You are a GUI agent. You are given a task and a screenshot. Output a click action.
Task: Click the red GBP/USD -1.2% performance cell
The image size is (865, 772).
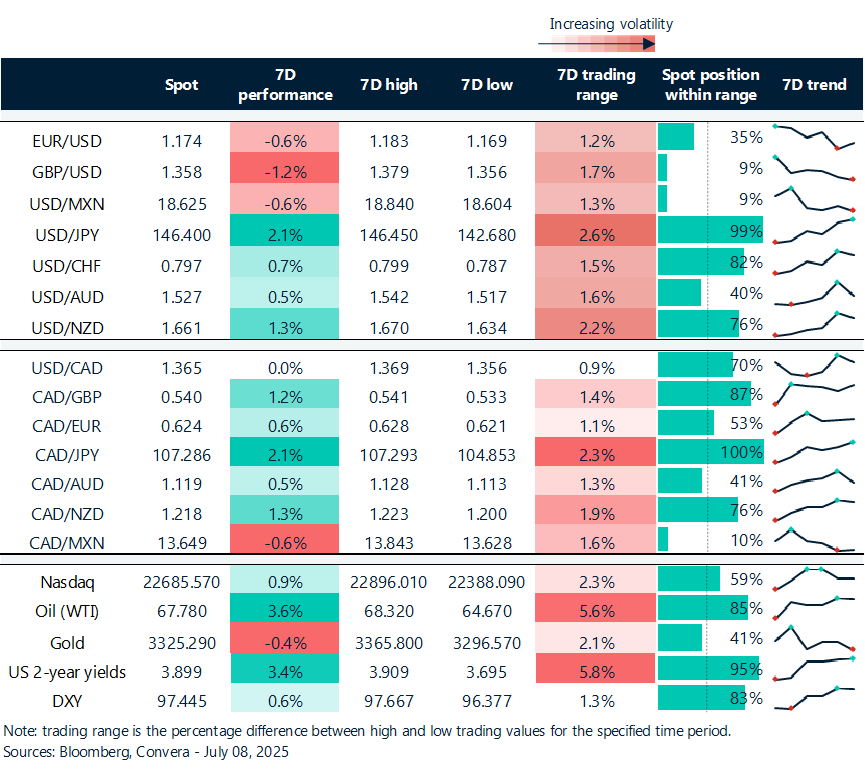click(284, 171)
